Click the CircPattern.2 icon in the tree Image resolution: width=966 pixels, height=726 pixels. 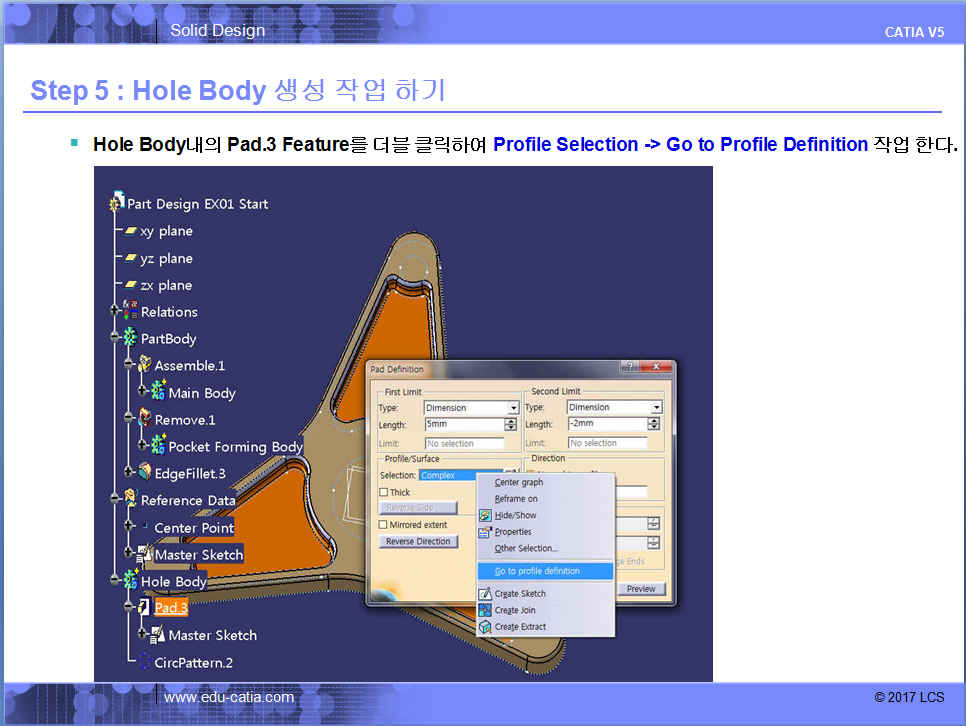pyautogui.click(x=144, y=662)
